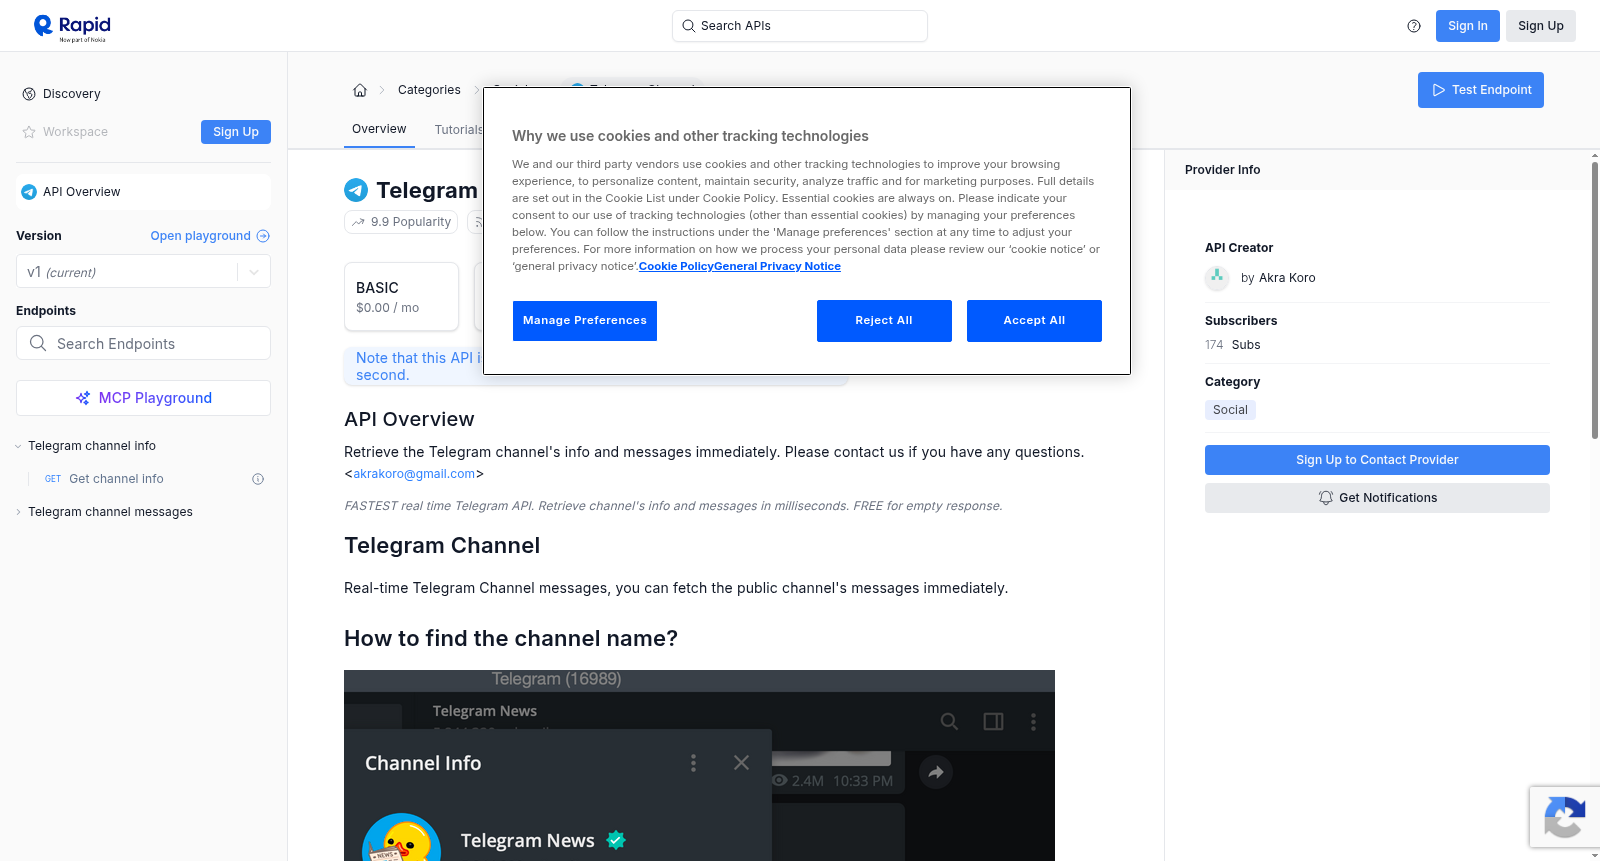Viewport: 1600px width, 861px height.
Task: Click the search icon in the embedded Telegram screenshot
Action: 949,721
